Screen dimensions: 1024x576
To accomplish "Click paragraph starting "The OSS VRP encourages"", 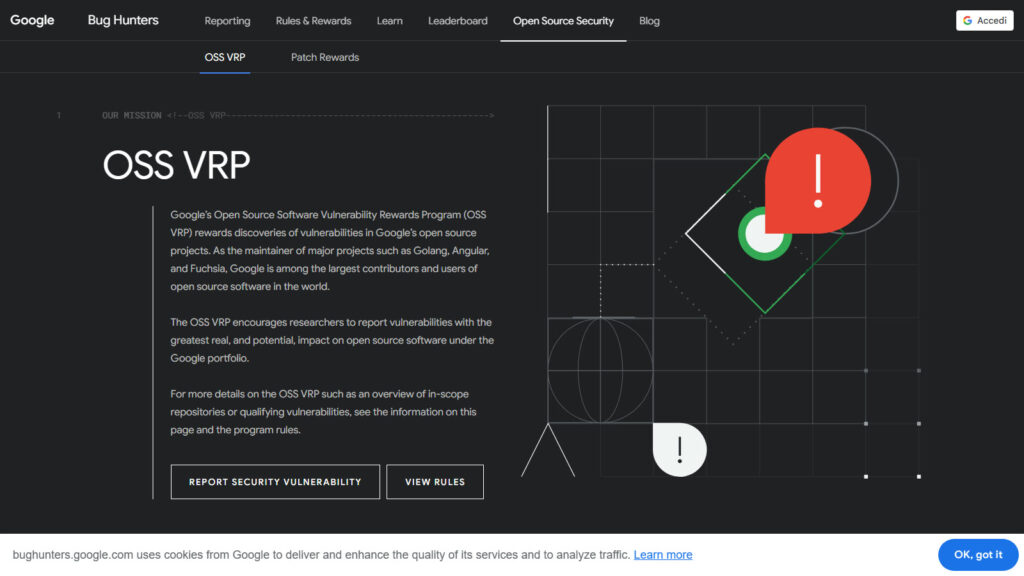I will tap(332, 340).
